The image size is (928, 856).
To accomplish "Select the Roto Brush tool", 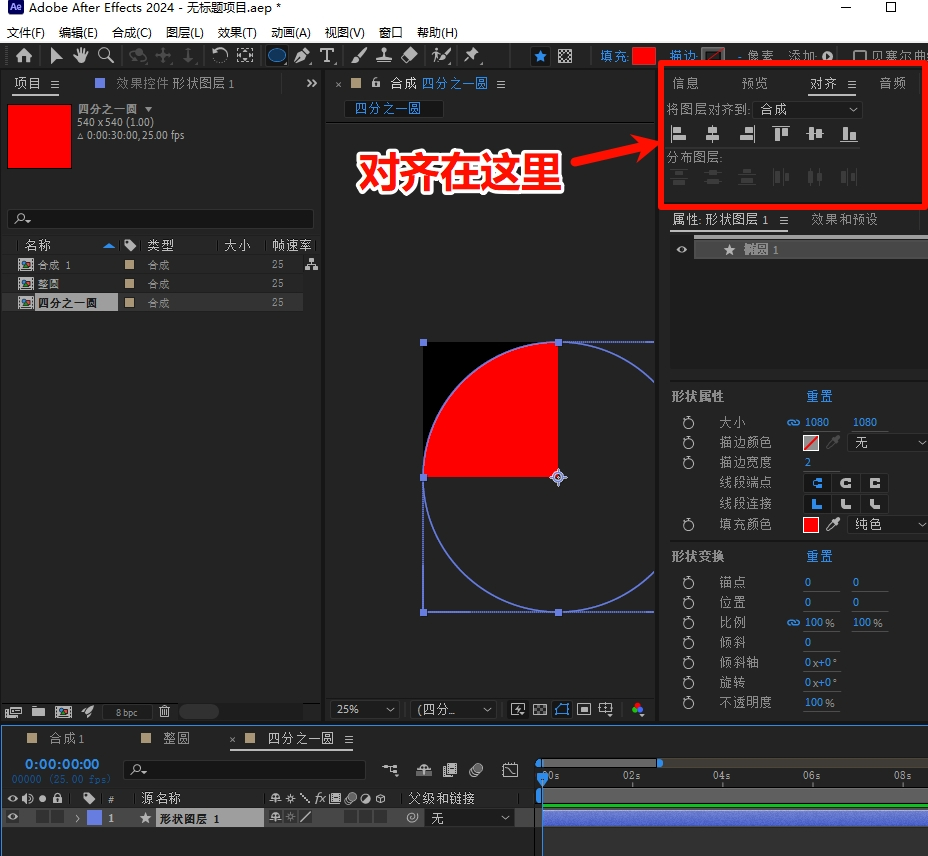I will tap(442, 56).
